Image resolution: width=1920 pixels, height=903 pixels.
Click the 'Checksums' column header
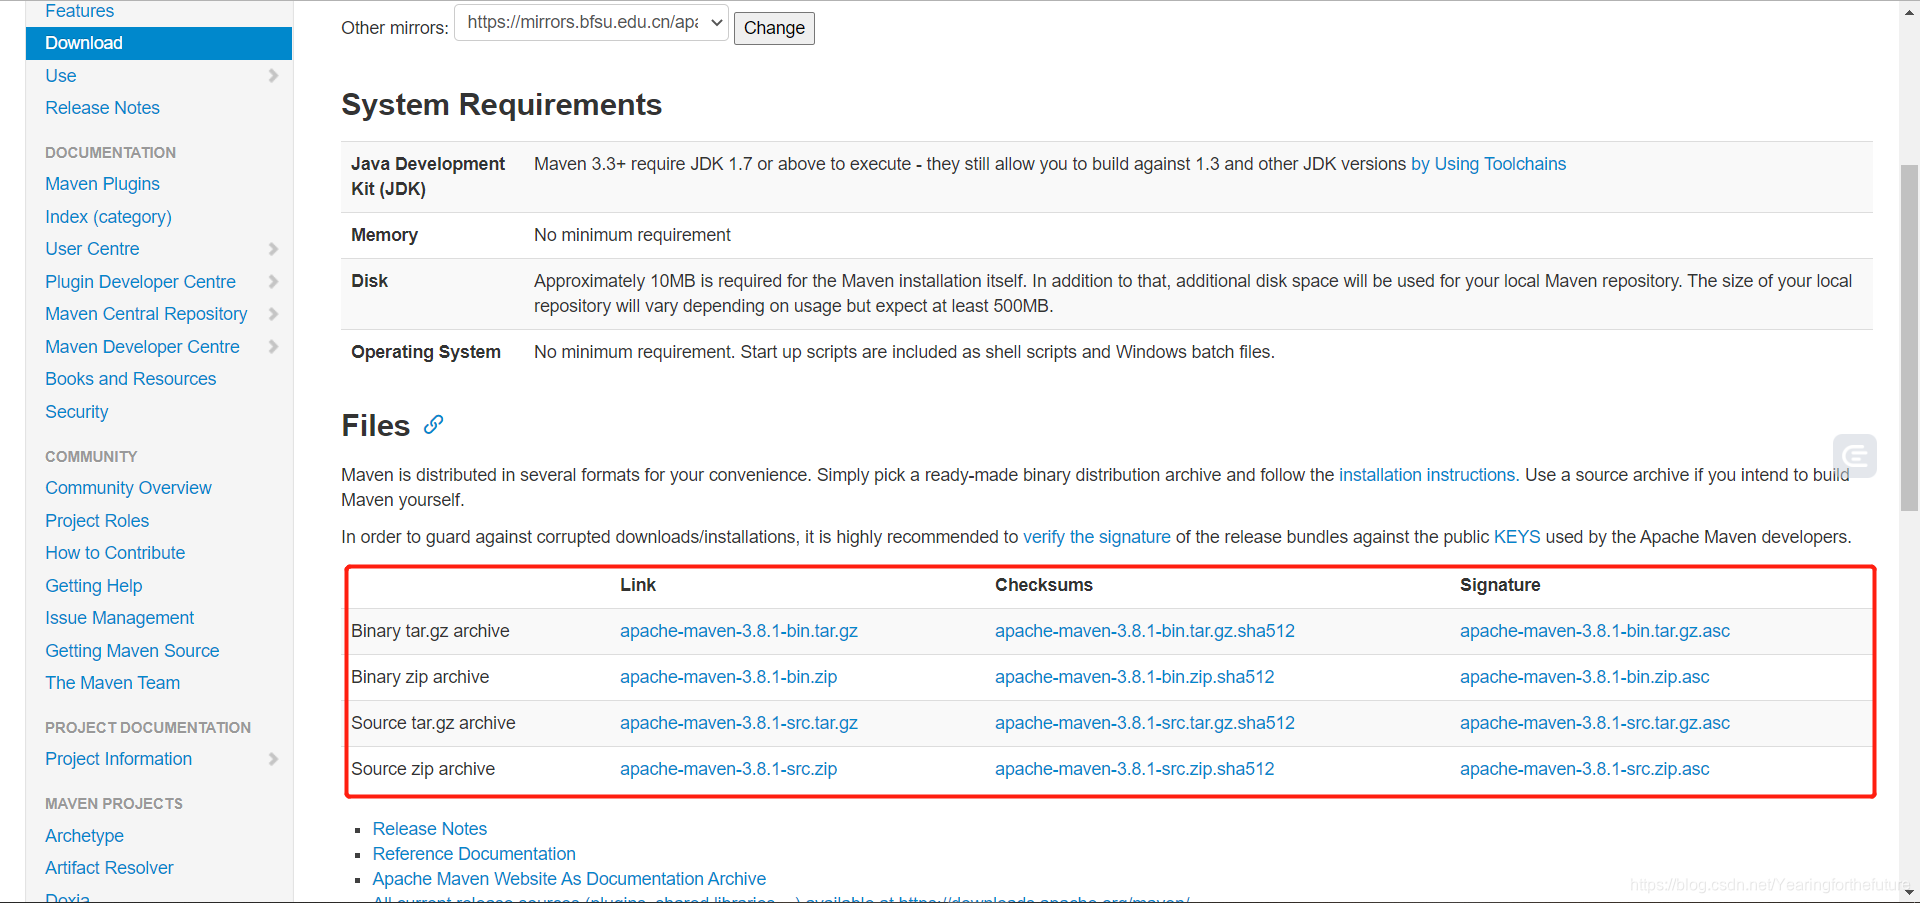click(1044, 585)
